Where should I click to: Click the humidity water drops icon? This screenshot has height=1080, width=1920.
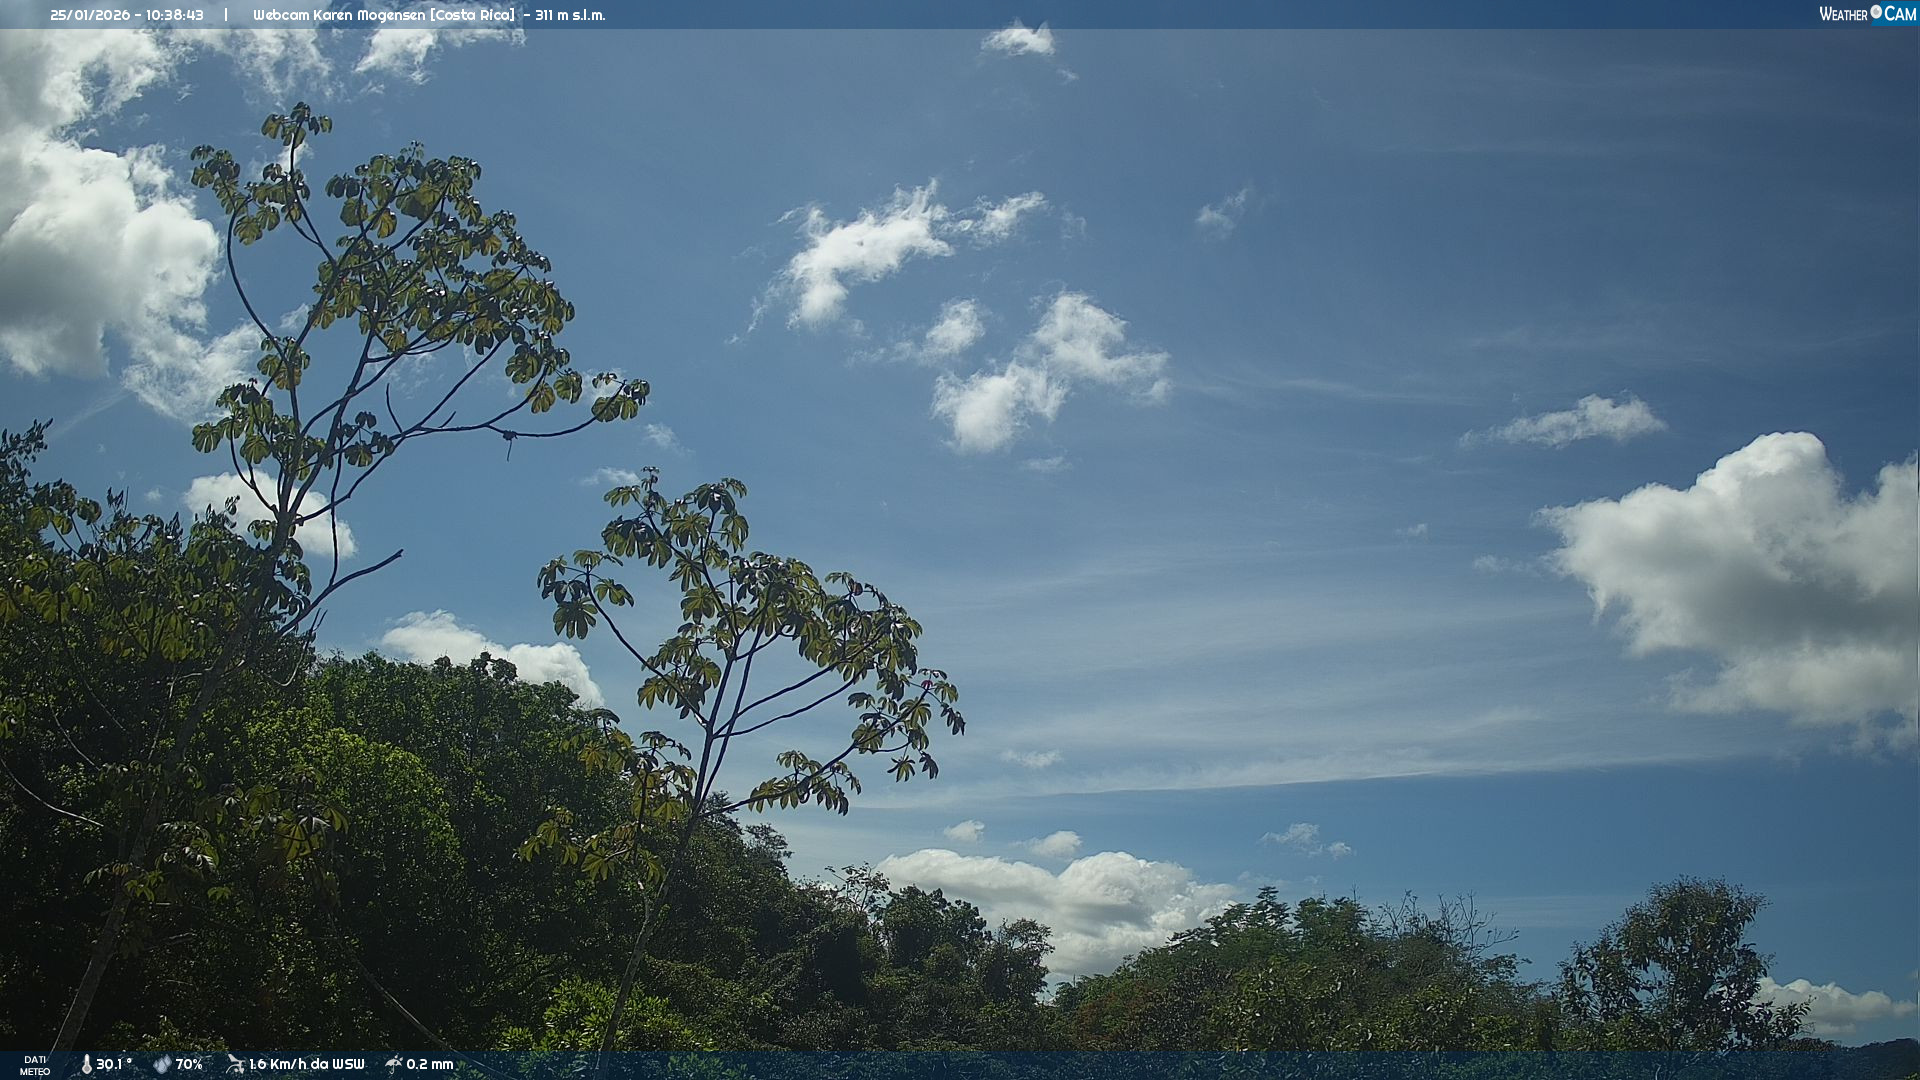click(162, 1064)
